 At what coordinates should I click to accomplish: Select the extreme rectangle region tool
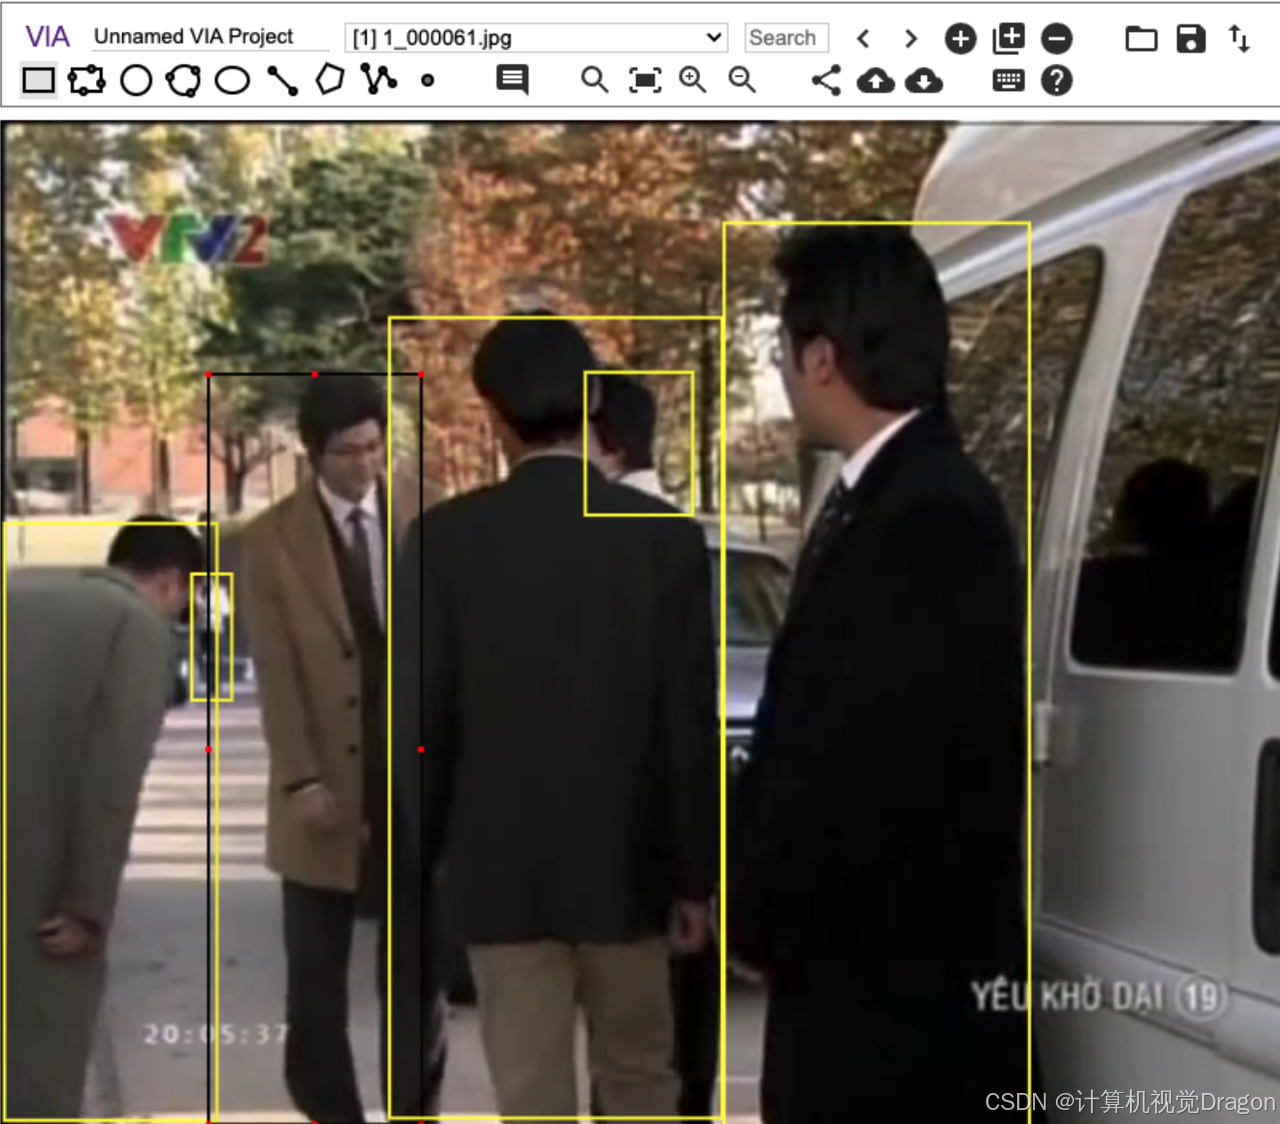coord(87,80)
